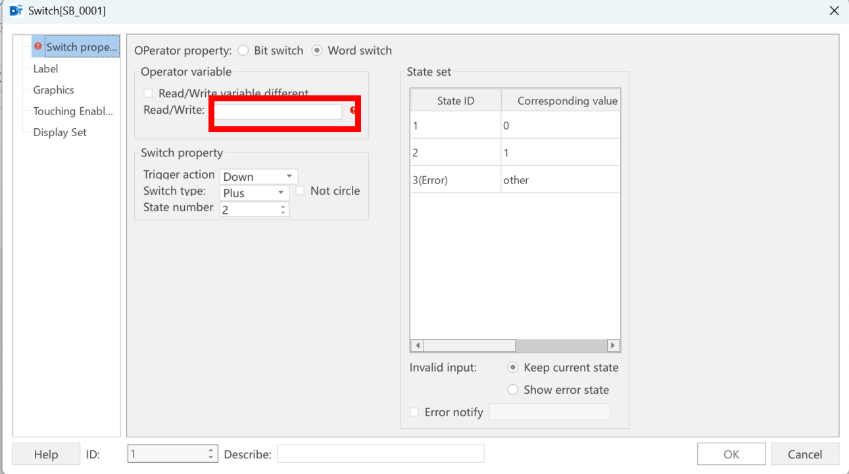849x474 pixels.
Task: Click the state table scroll left arrow
Action: [417, 346]
